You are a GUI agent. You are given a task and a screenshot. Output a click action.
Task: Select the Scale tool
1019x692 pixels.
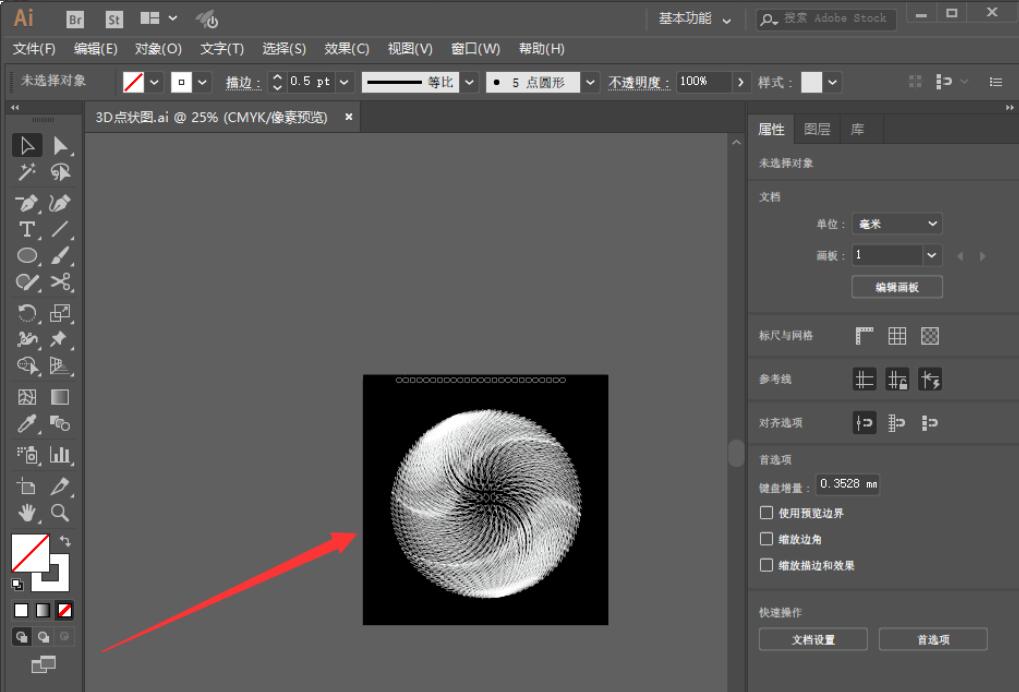click(x=60, y=313)
